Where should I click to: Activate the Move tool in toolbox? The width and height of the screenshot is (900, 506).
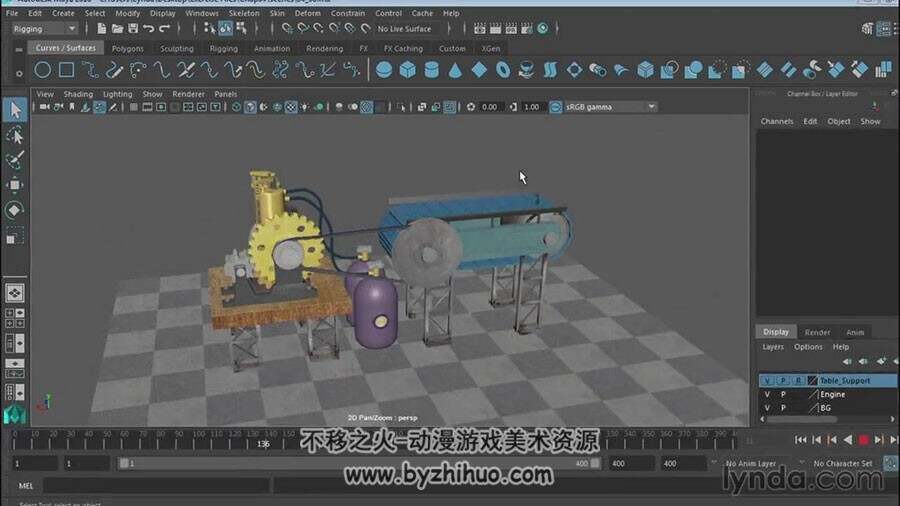coord(15,185)
